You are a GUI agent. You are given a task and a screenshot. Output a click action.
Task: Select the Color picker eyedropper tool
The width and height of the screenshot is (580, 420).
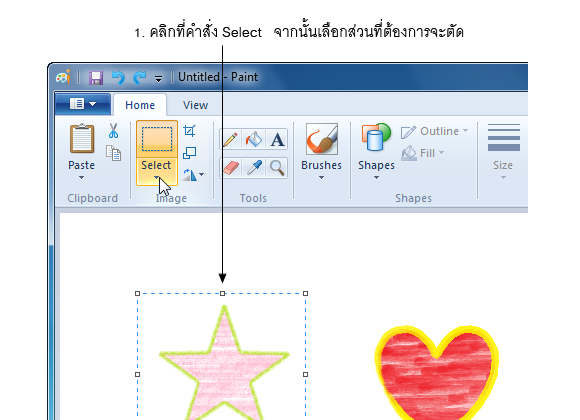point(254,168)
